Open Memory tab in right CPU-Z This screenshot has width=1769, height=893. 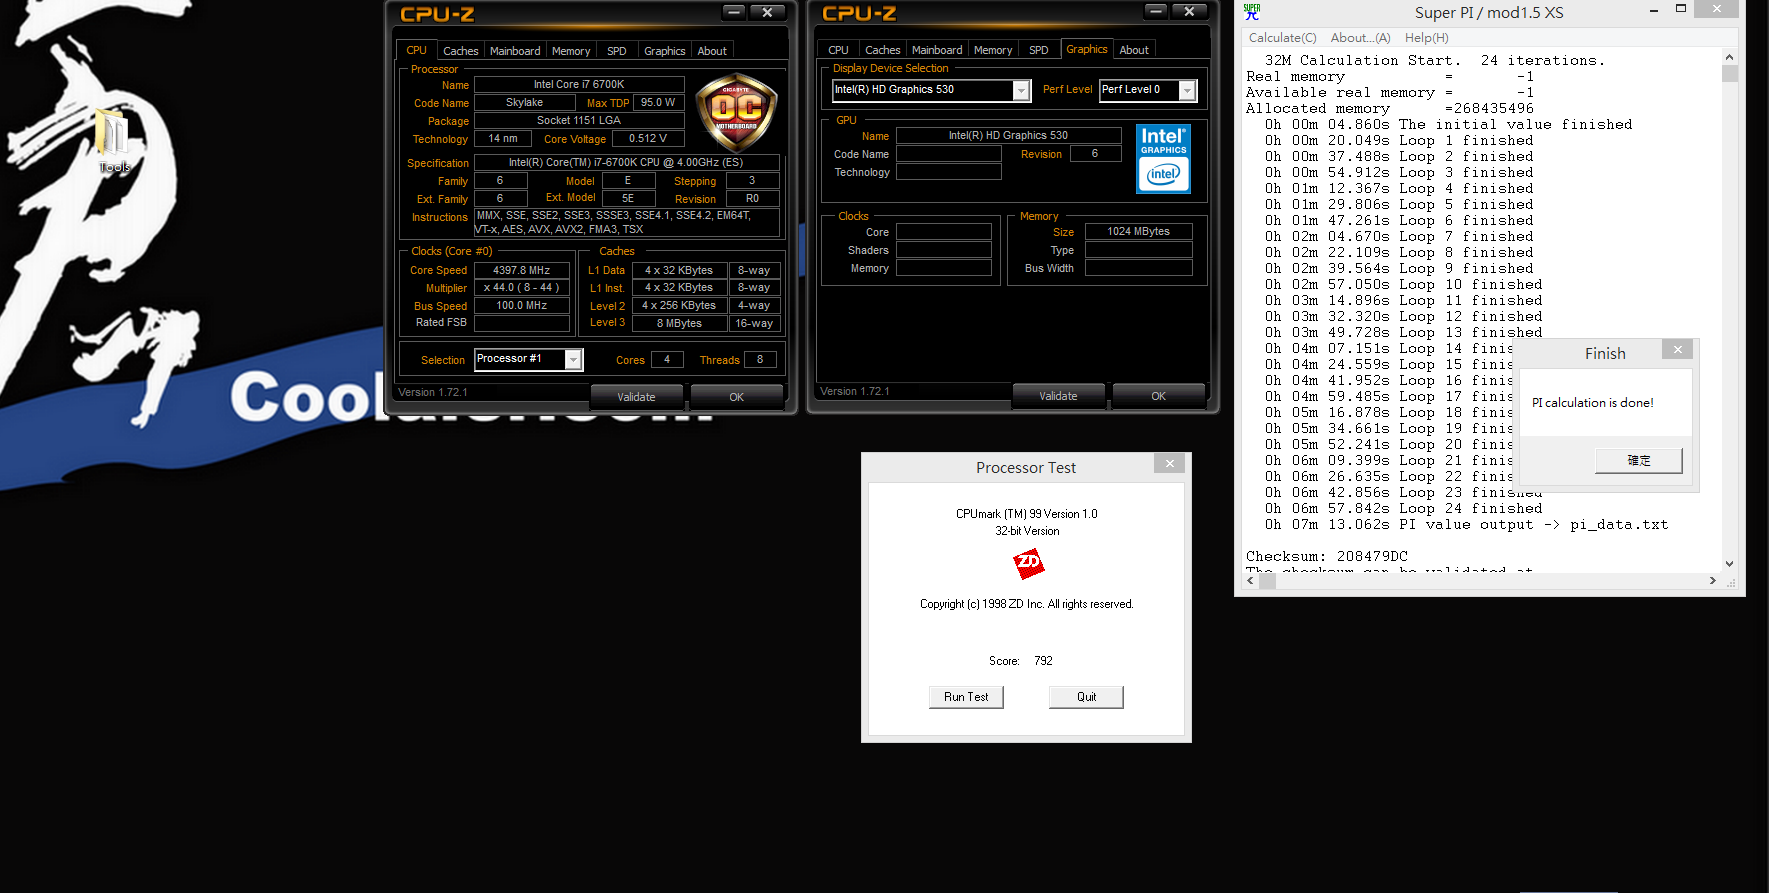click(993, 50)
